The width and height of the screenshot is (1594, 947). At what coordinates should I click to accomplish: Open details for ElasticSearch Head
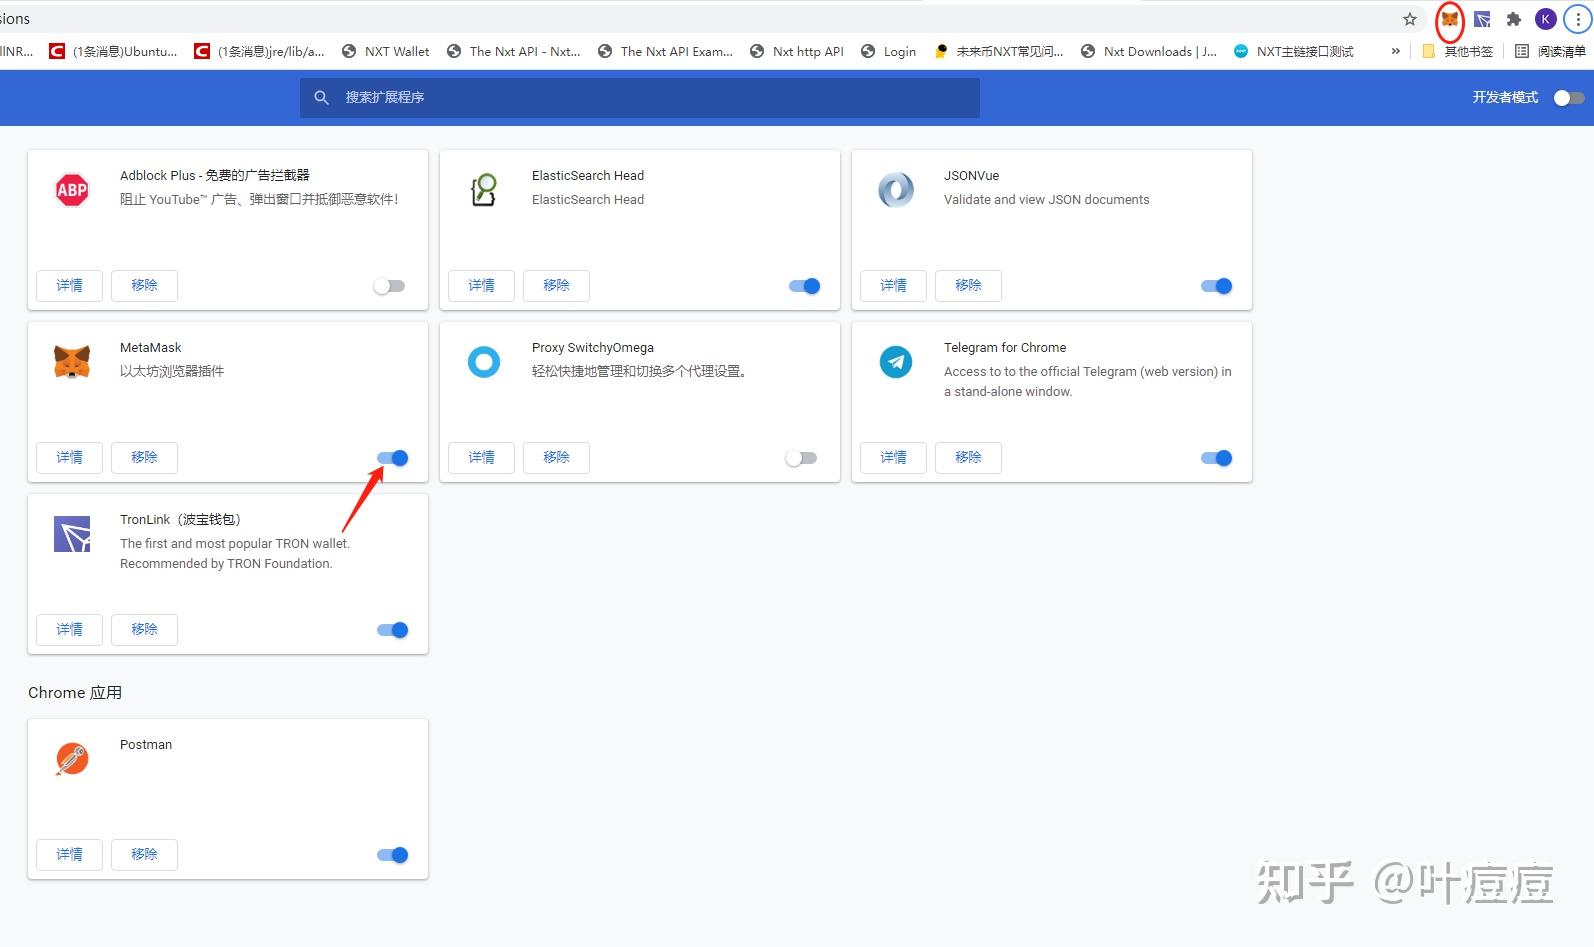[482, 286]
